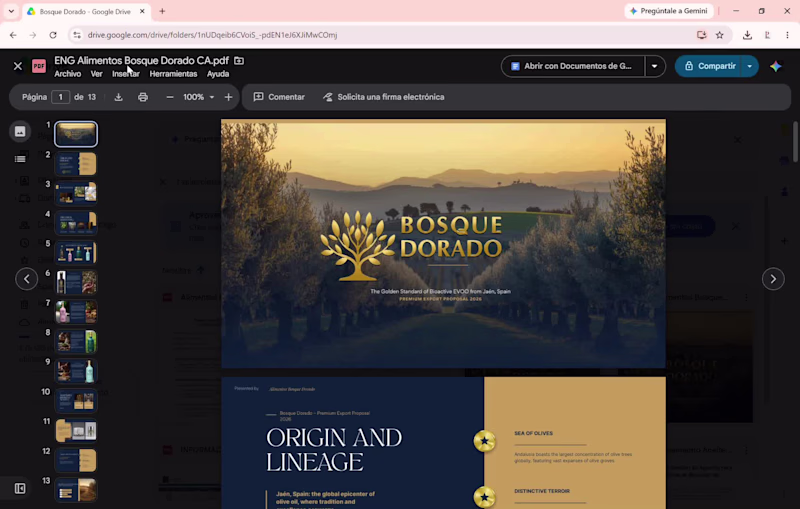Reload the page with the refresh icon
This screenshot has height=509, width=800.
point(53,35)
